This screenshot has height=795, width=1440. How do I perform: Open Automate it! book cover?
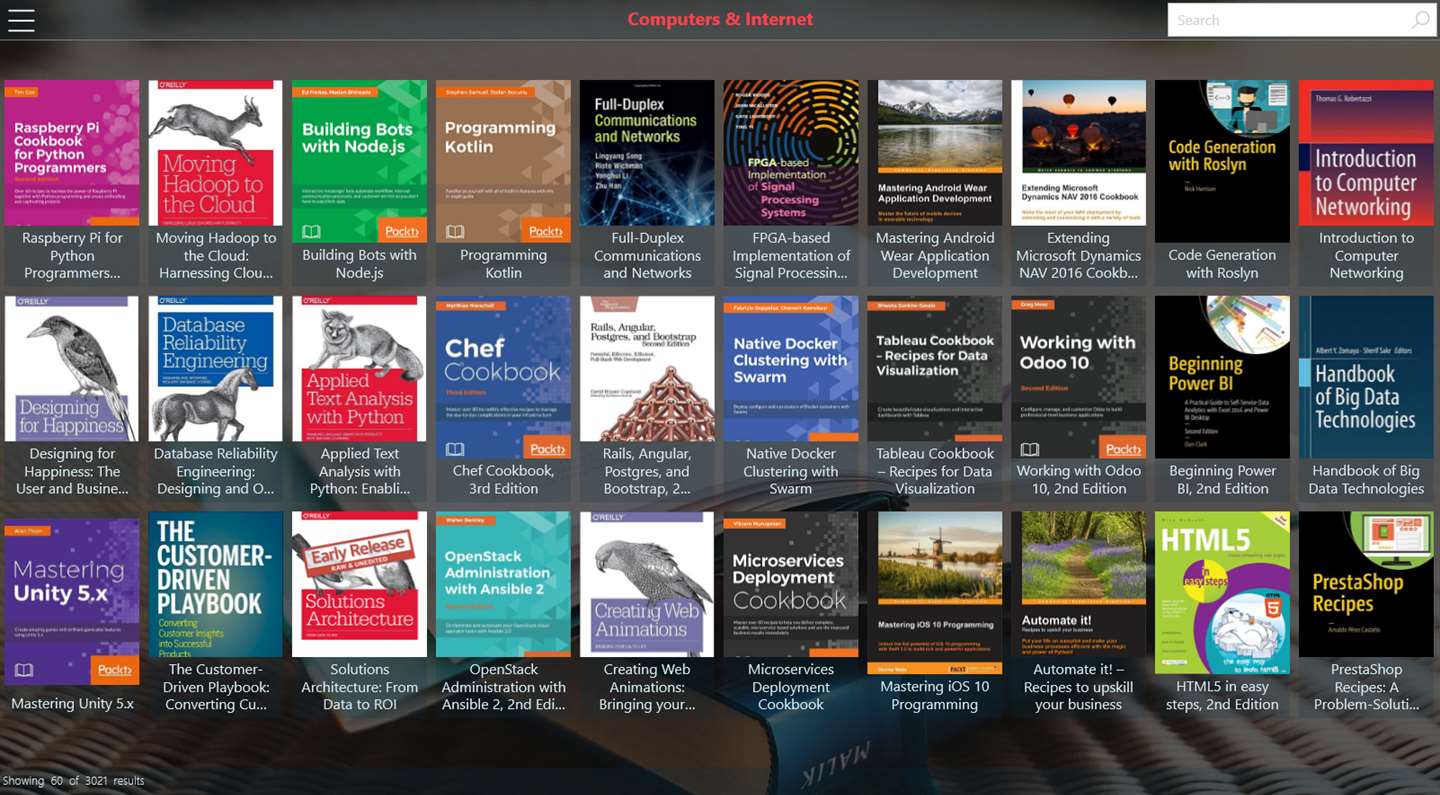[1079, 585]
